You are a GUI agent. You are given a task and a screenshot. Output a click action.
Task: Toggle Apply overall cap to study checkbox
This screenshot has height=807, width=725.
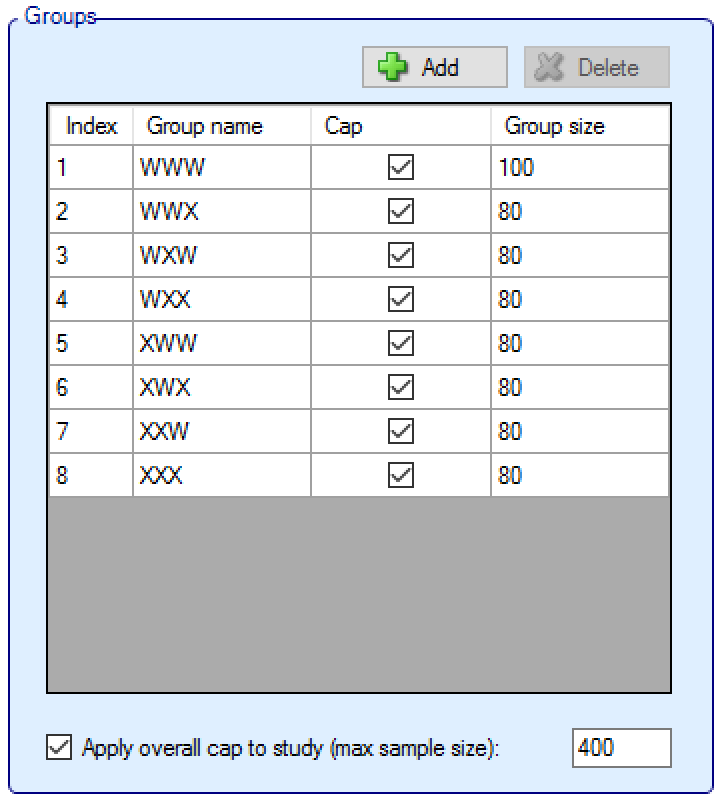coord(60,748)
